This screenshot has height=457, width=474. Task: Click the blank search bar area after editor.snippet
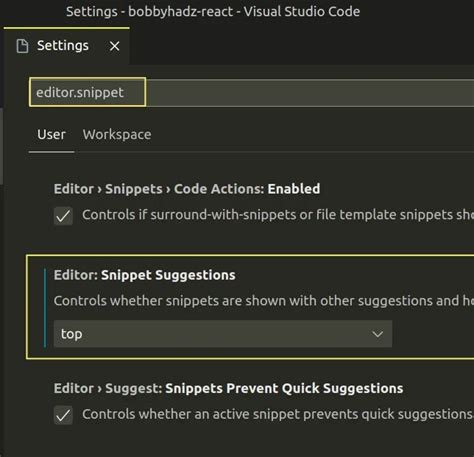pos(310,93)
